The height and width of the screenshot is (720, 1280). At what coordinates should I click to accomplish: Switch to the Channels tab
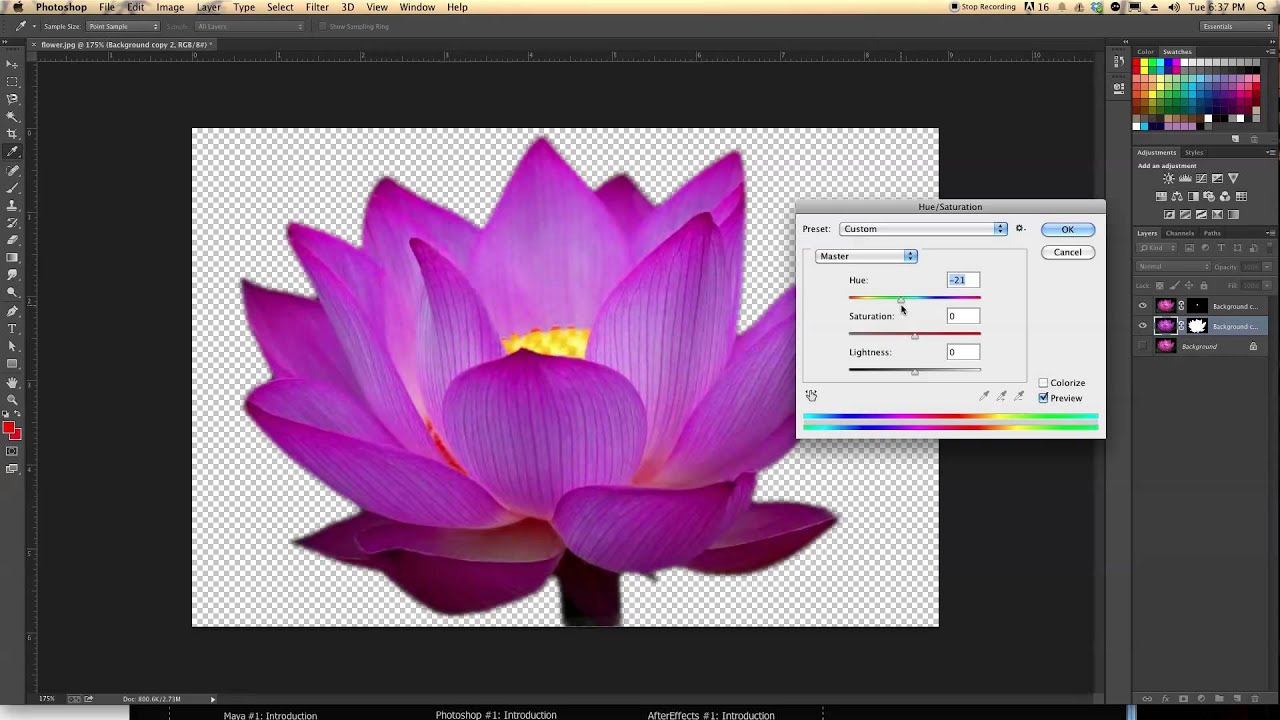pyautogui.click(x=1180, y=233)
